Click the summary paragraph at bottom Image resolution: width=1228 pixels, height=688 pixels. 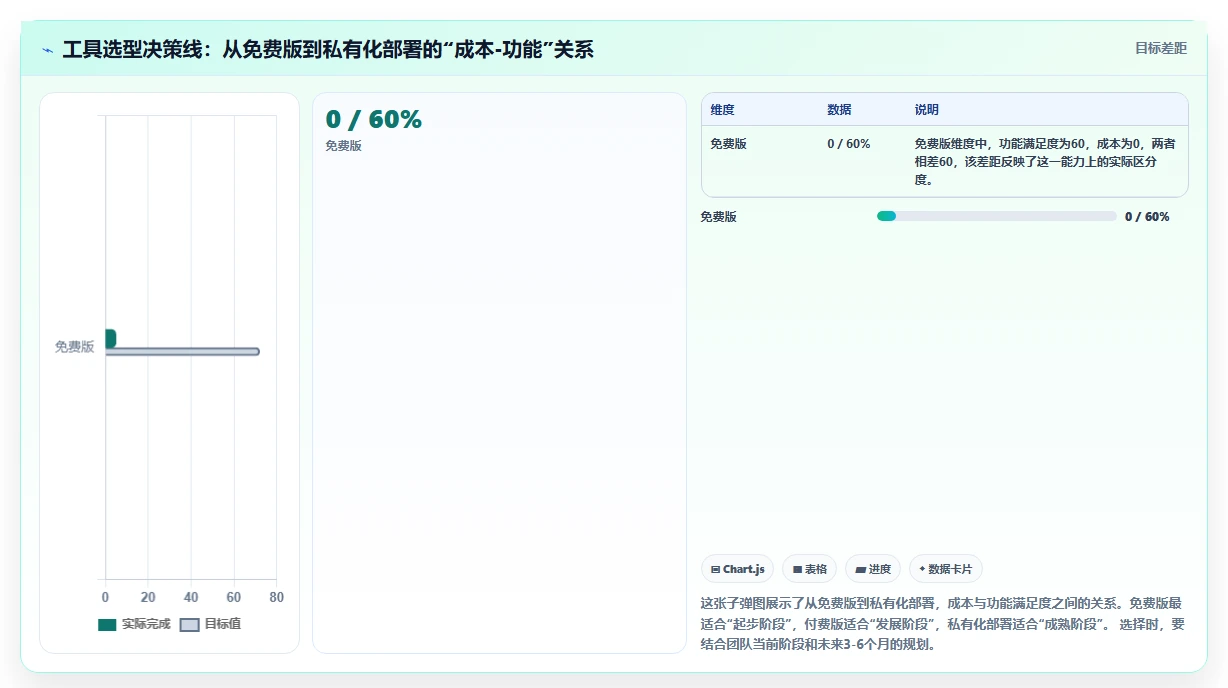tap(943, 624)
